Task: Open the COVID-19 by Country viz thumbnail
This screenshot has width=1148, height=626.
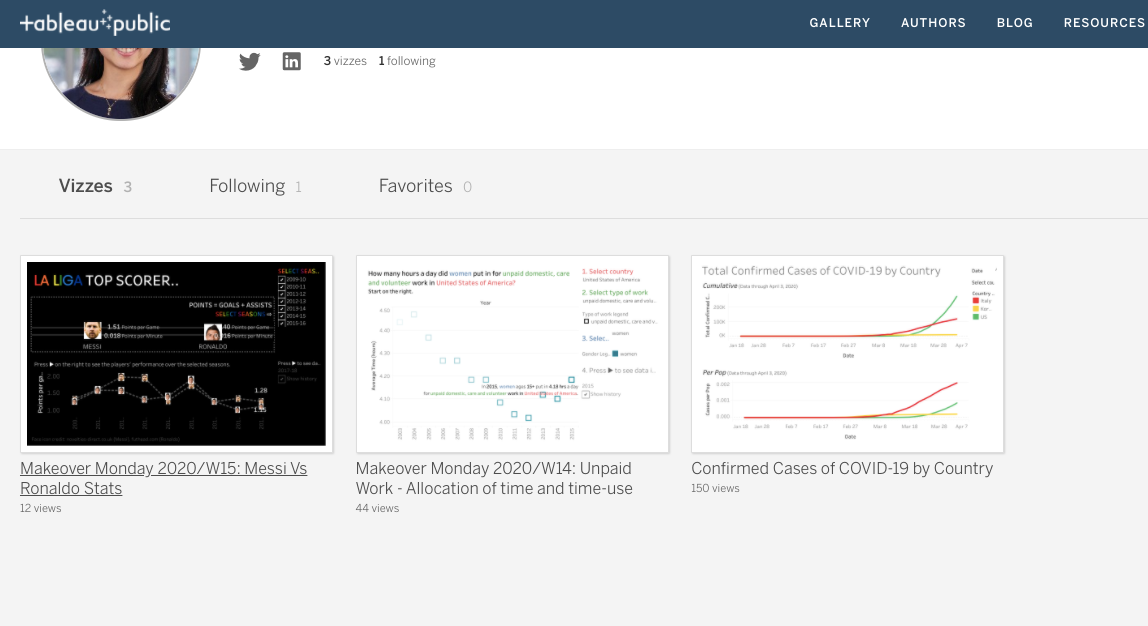Action: [848, 354]
